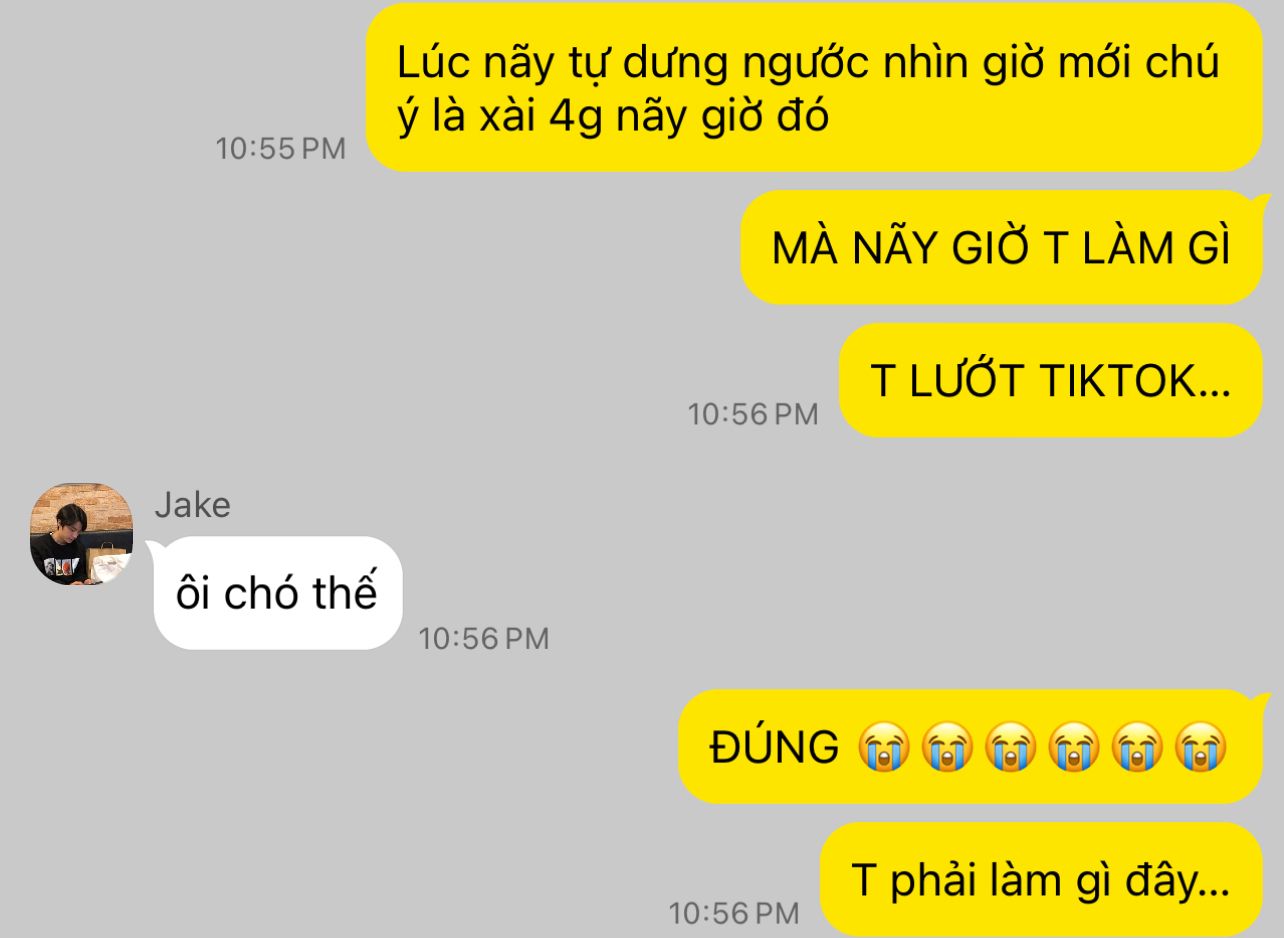Tap the sender name Jake
1284x938 pixels.
click(192, 505)
